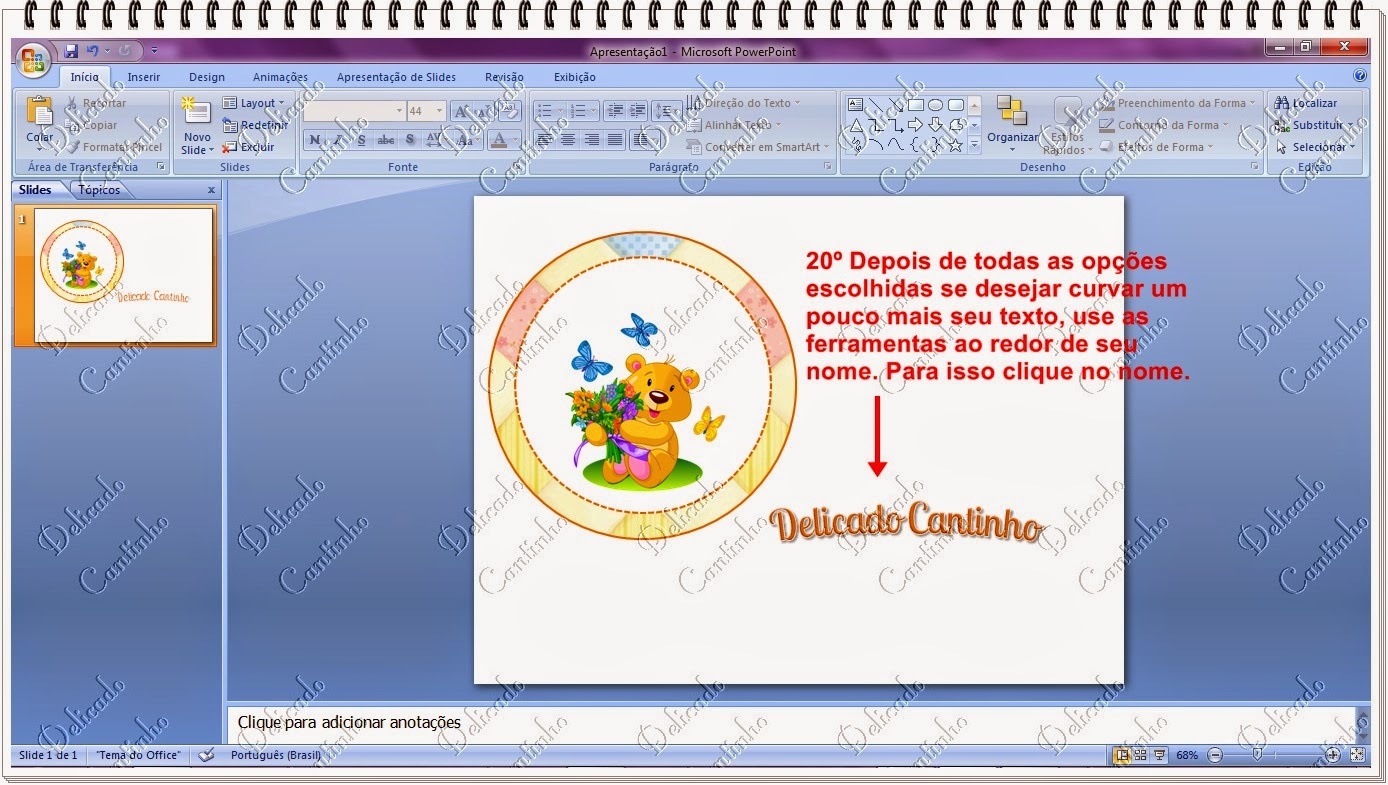This screenshot has height=785, width=1388.
Task: Toggle text shadow formatting
Action: click(x=410, y=140)
